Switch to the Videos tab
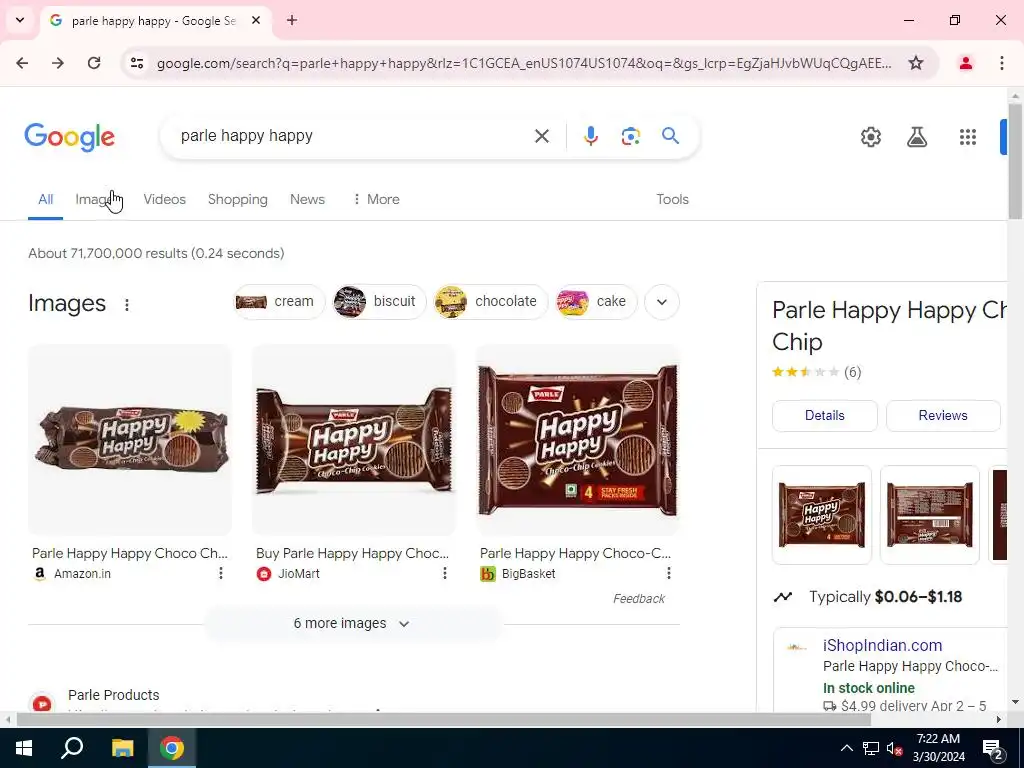Screen dimensions: 1024x768 coord(165,199)
